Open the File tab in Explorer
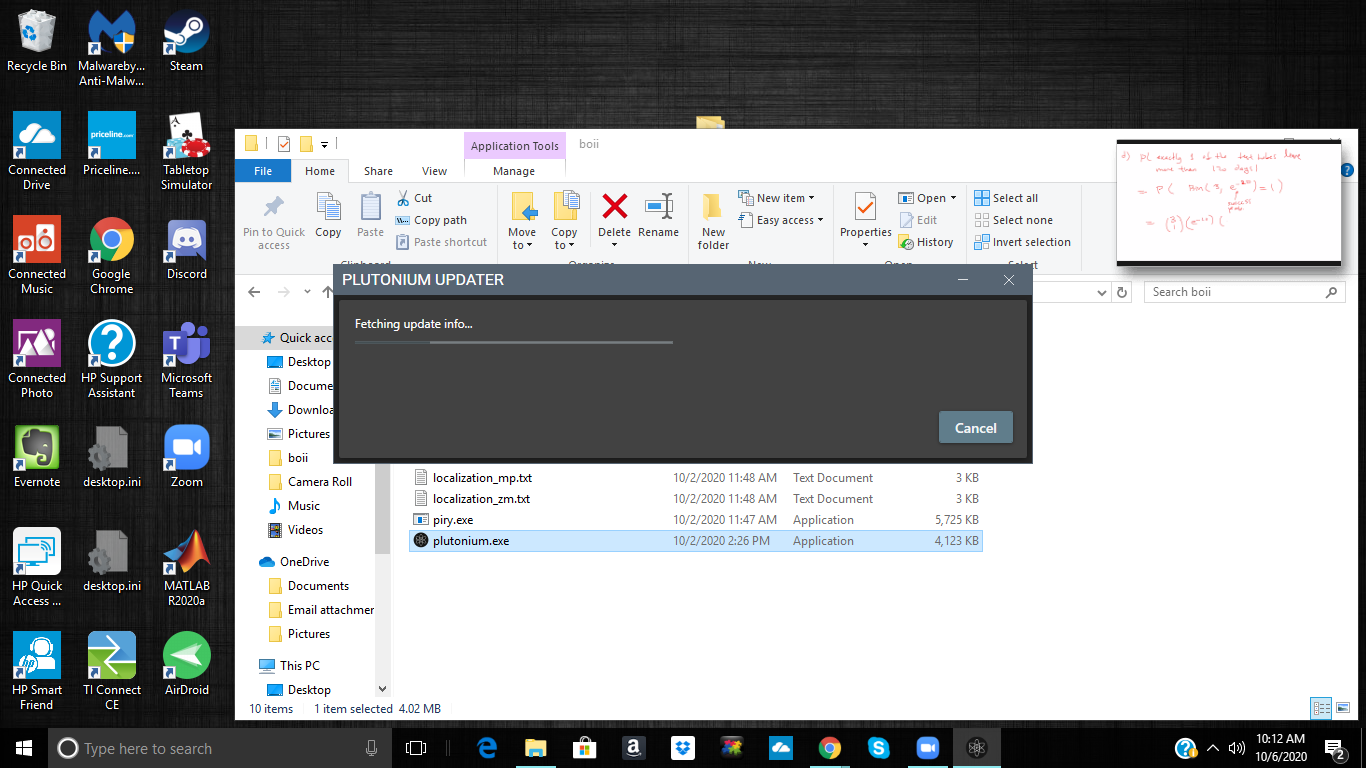 pos(263,171)
